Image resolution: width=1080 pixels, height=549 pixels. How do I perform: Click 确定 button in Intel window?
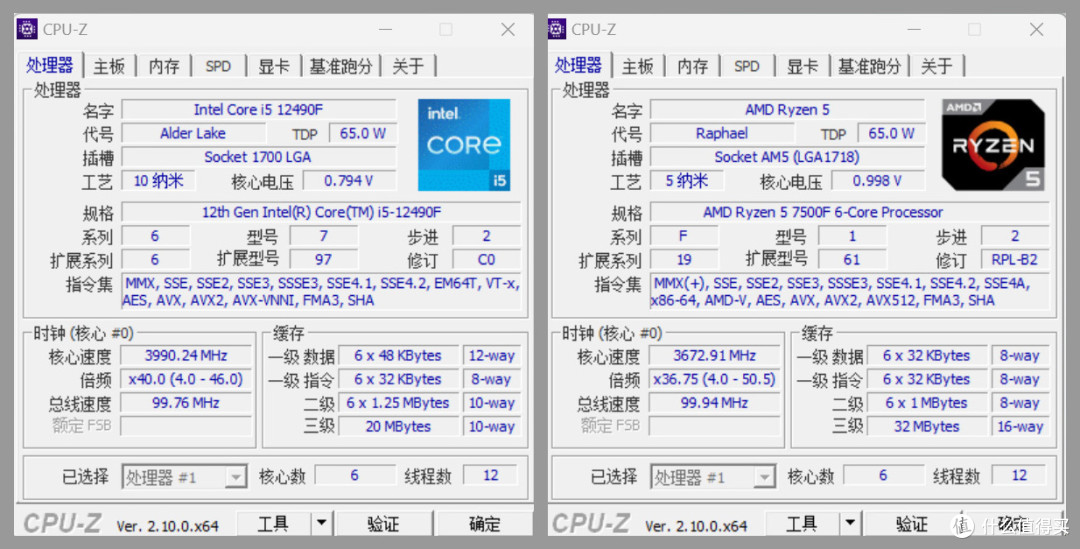click(x=484, y=524)
